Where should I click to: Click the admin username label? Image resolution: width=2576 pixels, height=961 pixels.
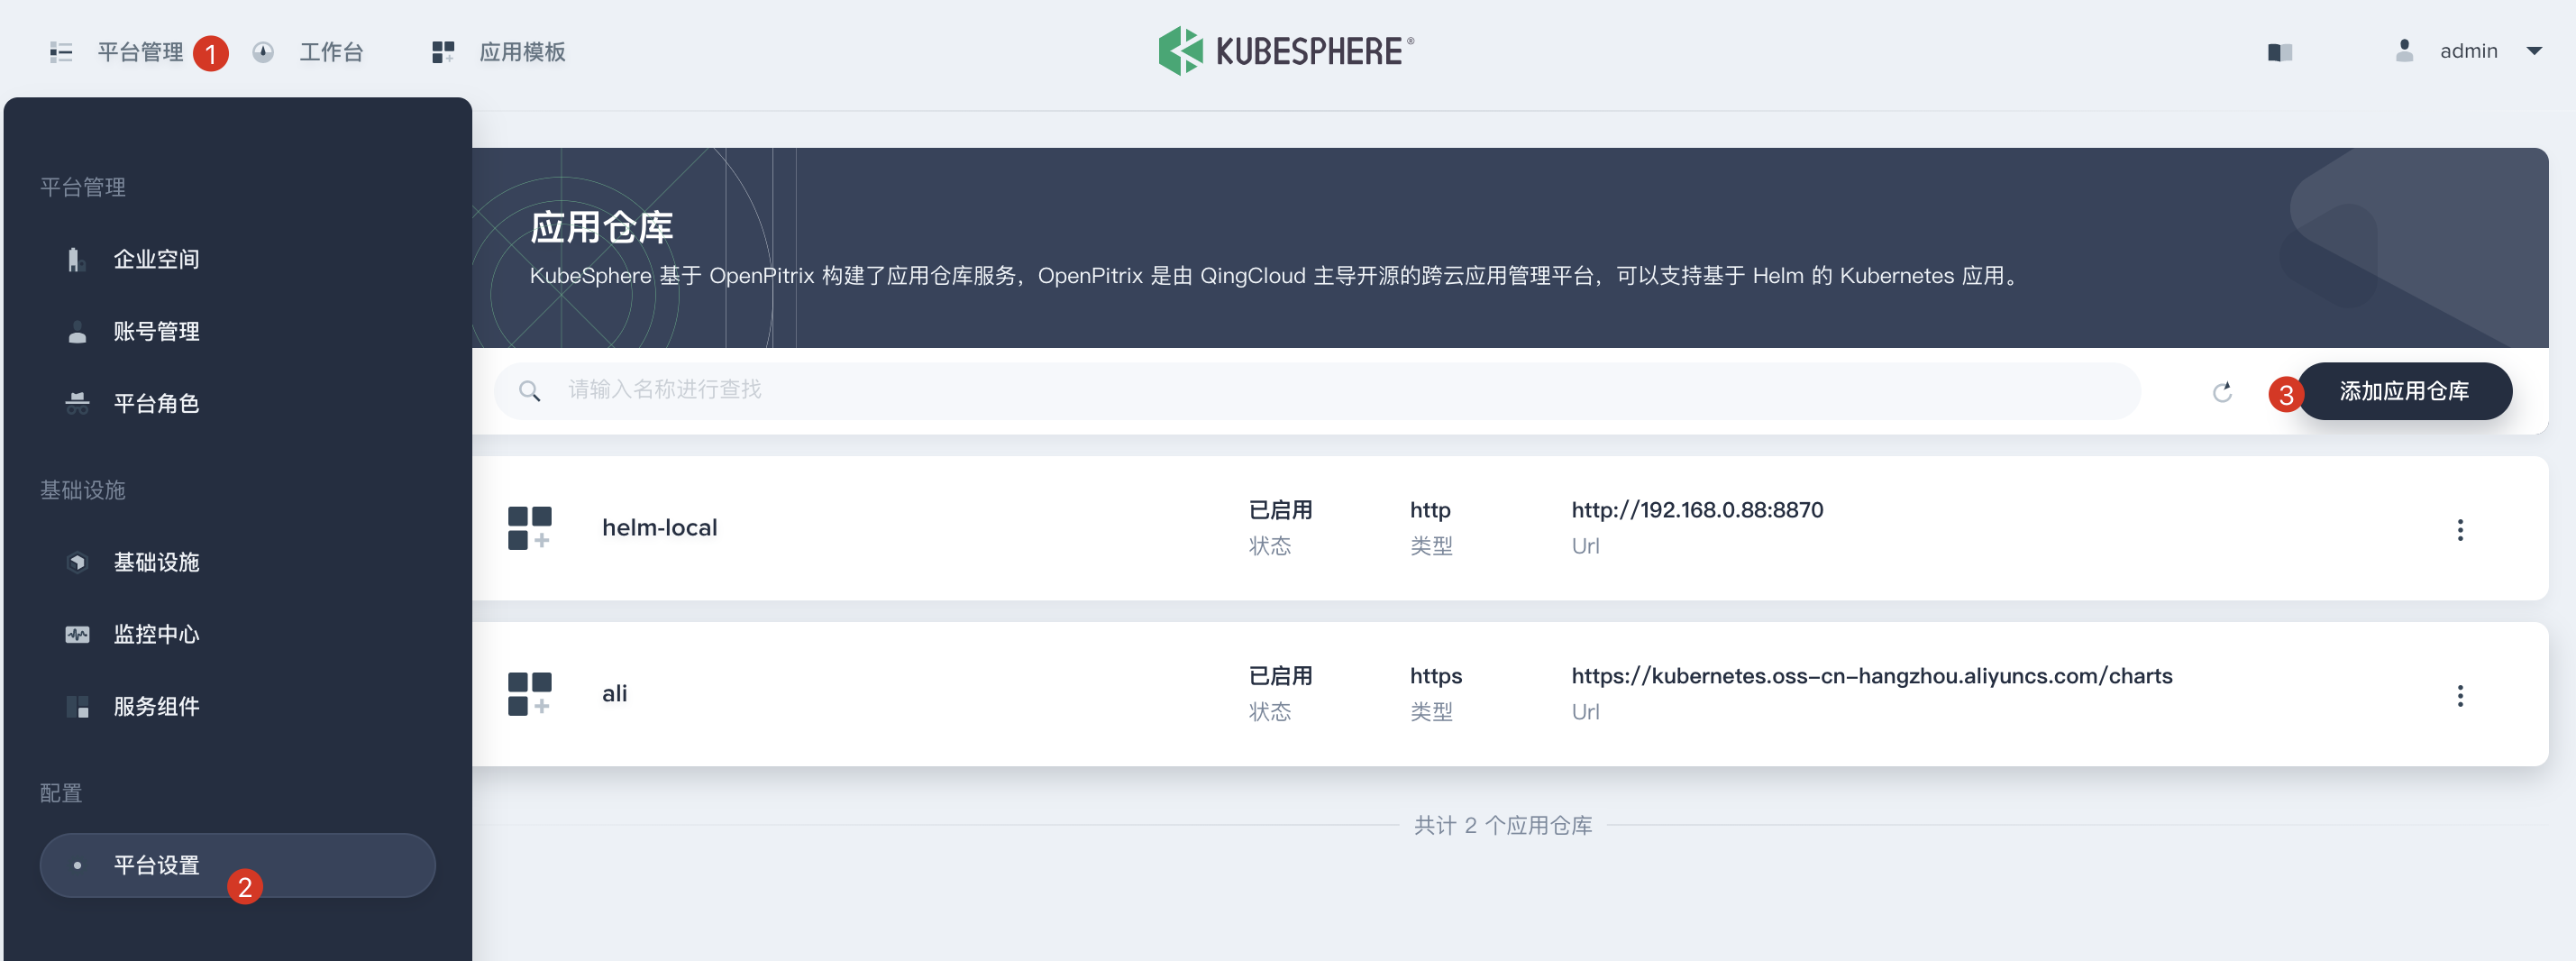[2468, 51]
